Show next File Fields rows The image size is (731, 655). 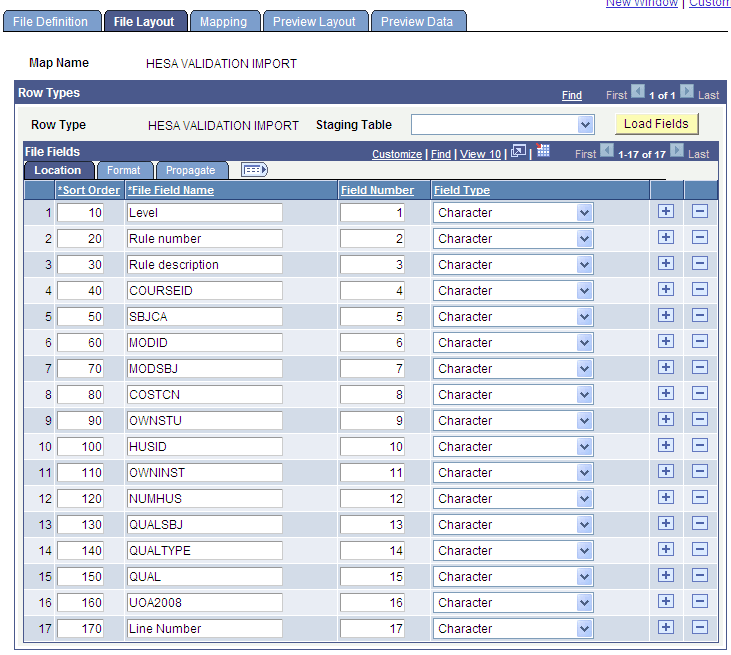coord(677,151)
